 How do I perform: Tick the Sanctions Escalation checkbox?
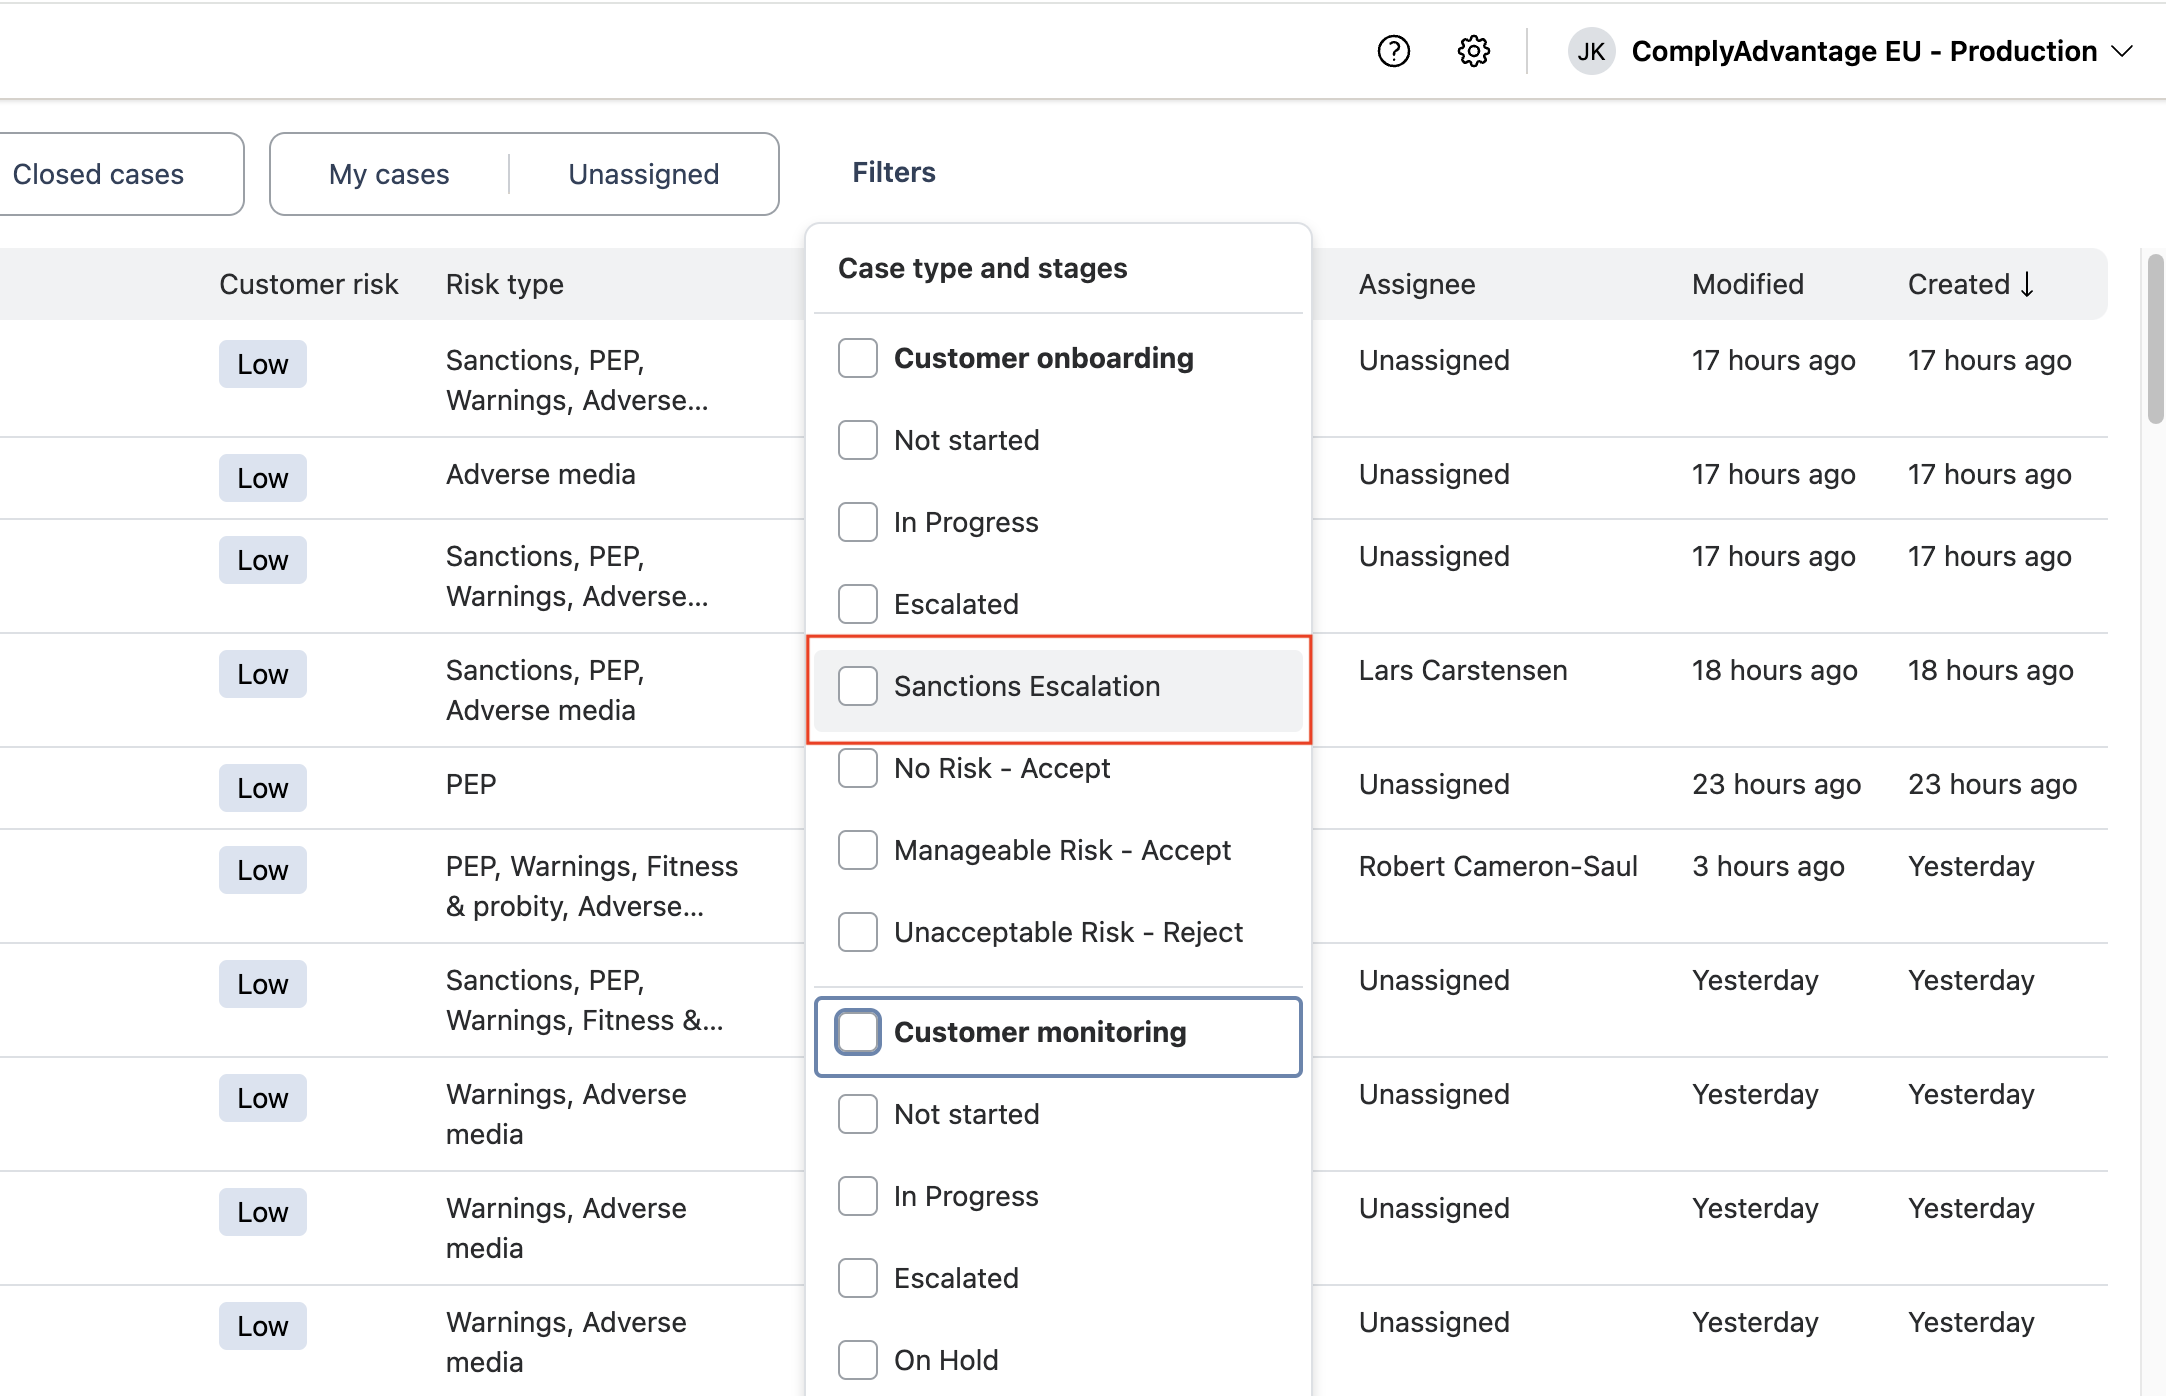pos(858,686)
